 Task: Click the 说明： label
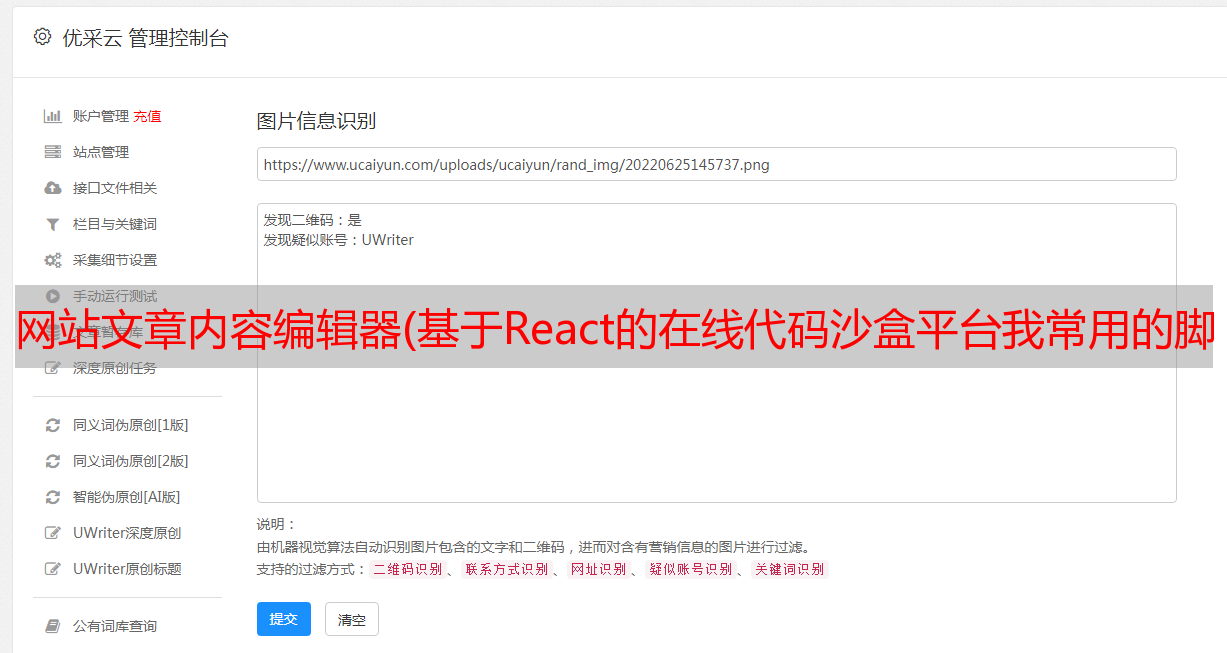tap(276, 524)
